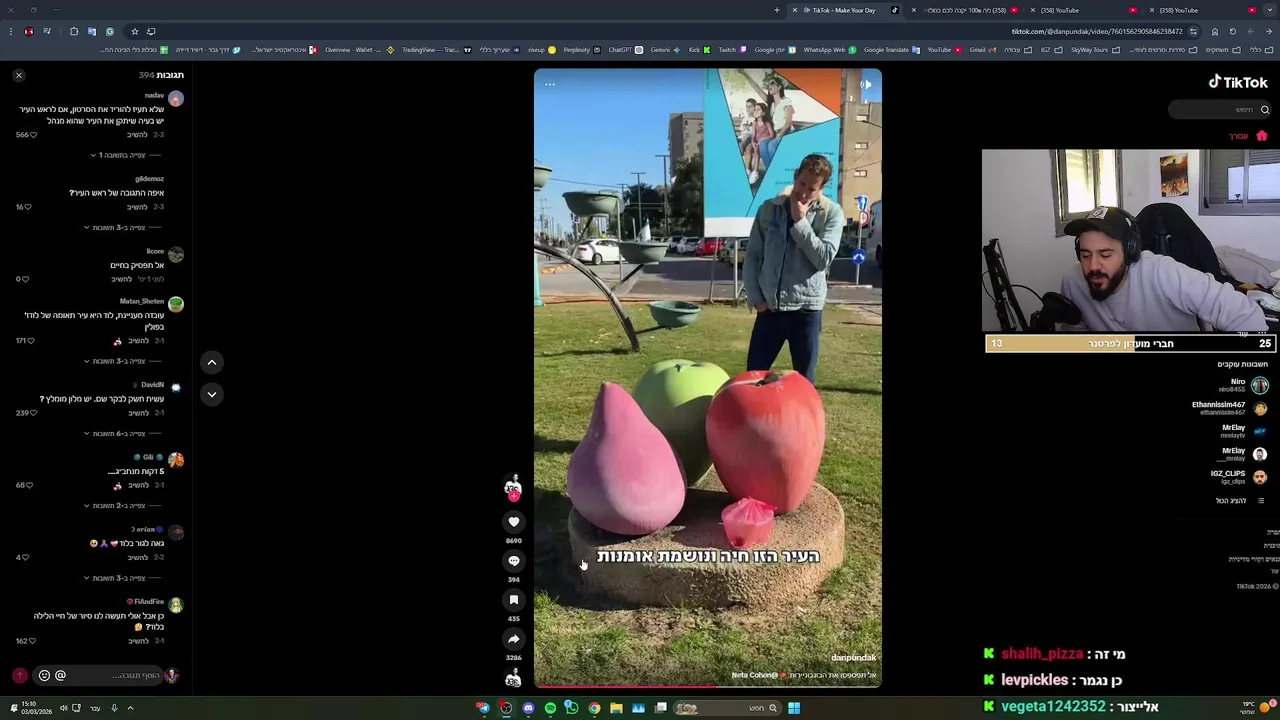The image size is (1280, 720).
Task: Click the TikTok search field
Action: 1222,109
